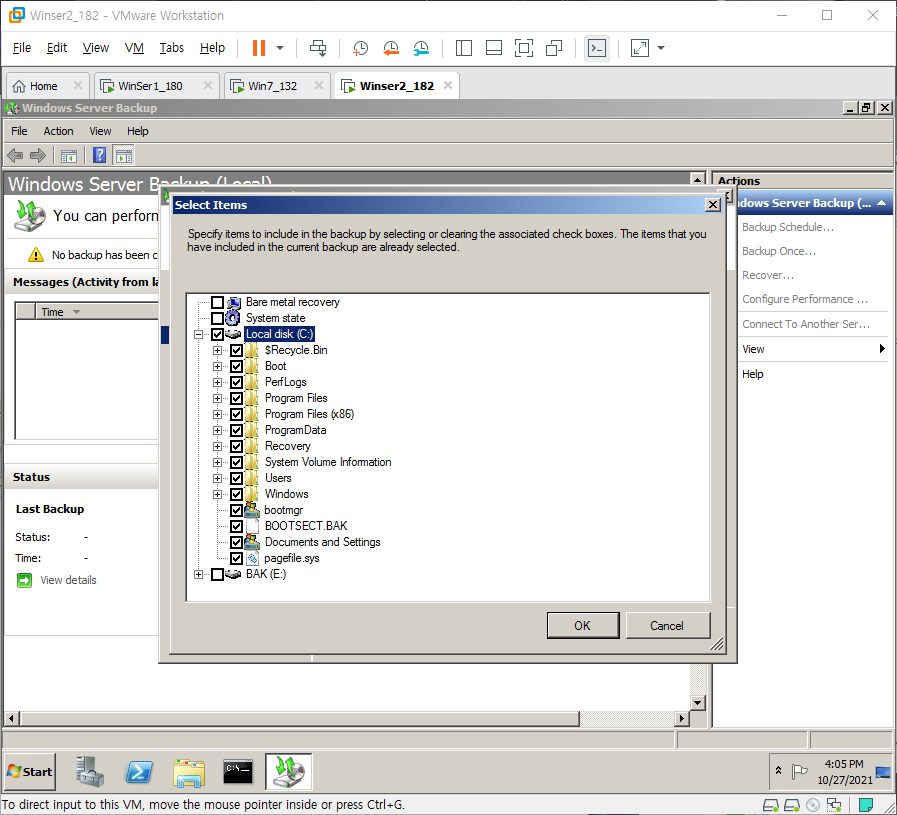The image size is (897, 815).
Task: Toggle the thumbnail bar icon
Action: tap(494, 48)
